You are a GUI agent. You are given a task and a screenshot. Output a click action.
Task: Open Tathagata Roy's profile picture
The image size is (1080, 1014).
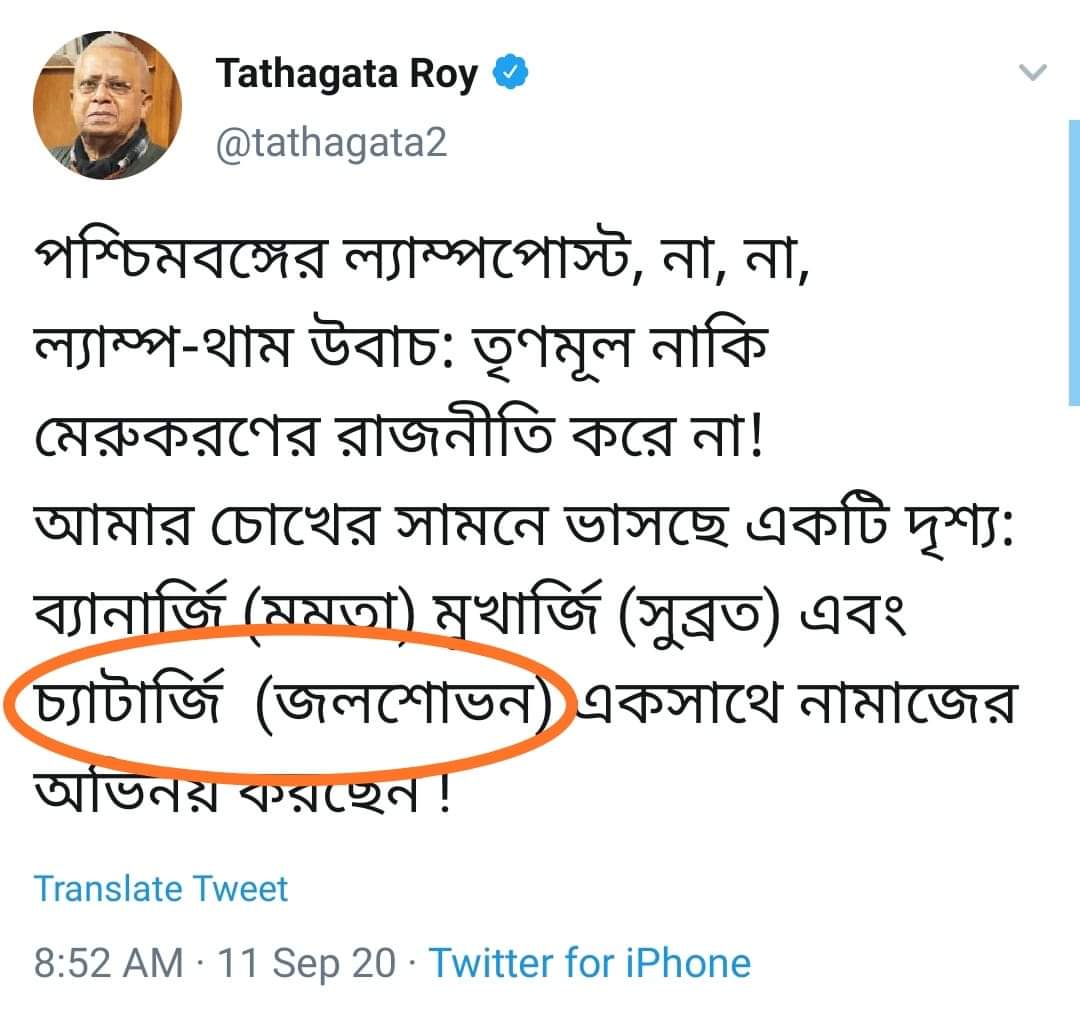(x=107, y=105)
